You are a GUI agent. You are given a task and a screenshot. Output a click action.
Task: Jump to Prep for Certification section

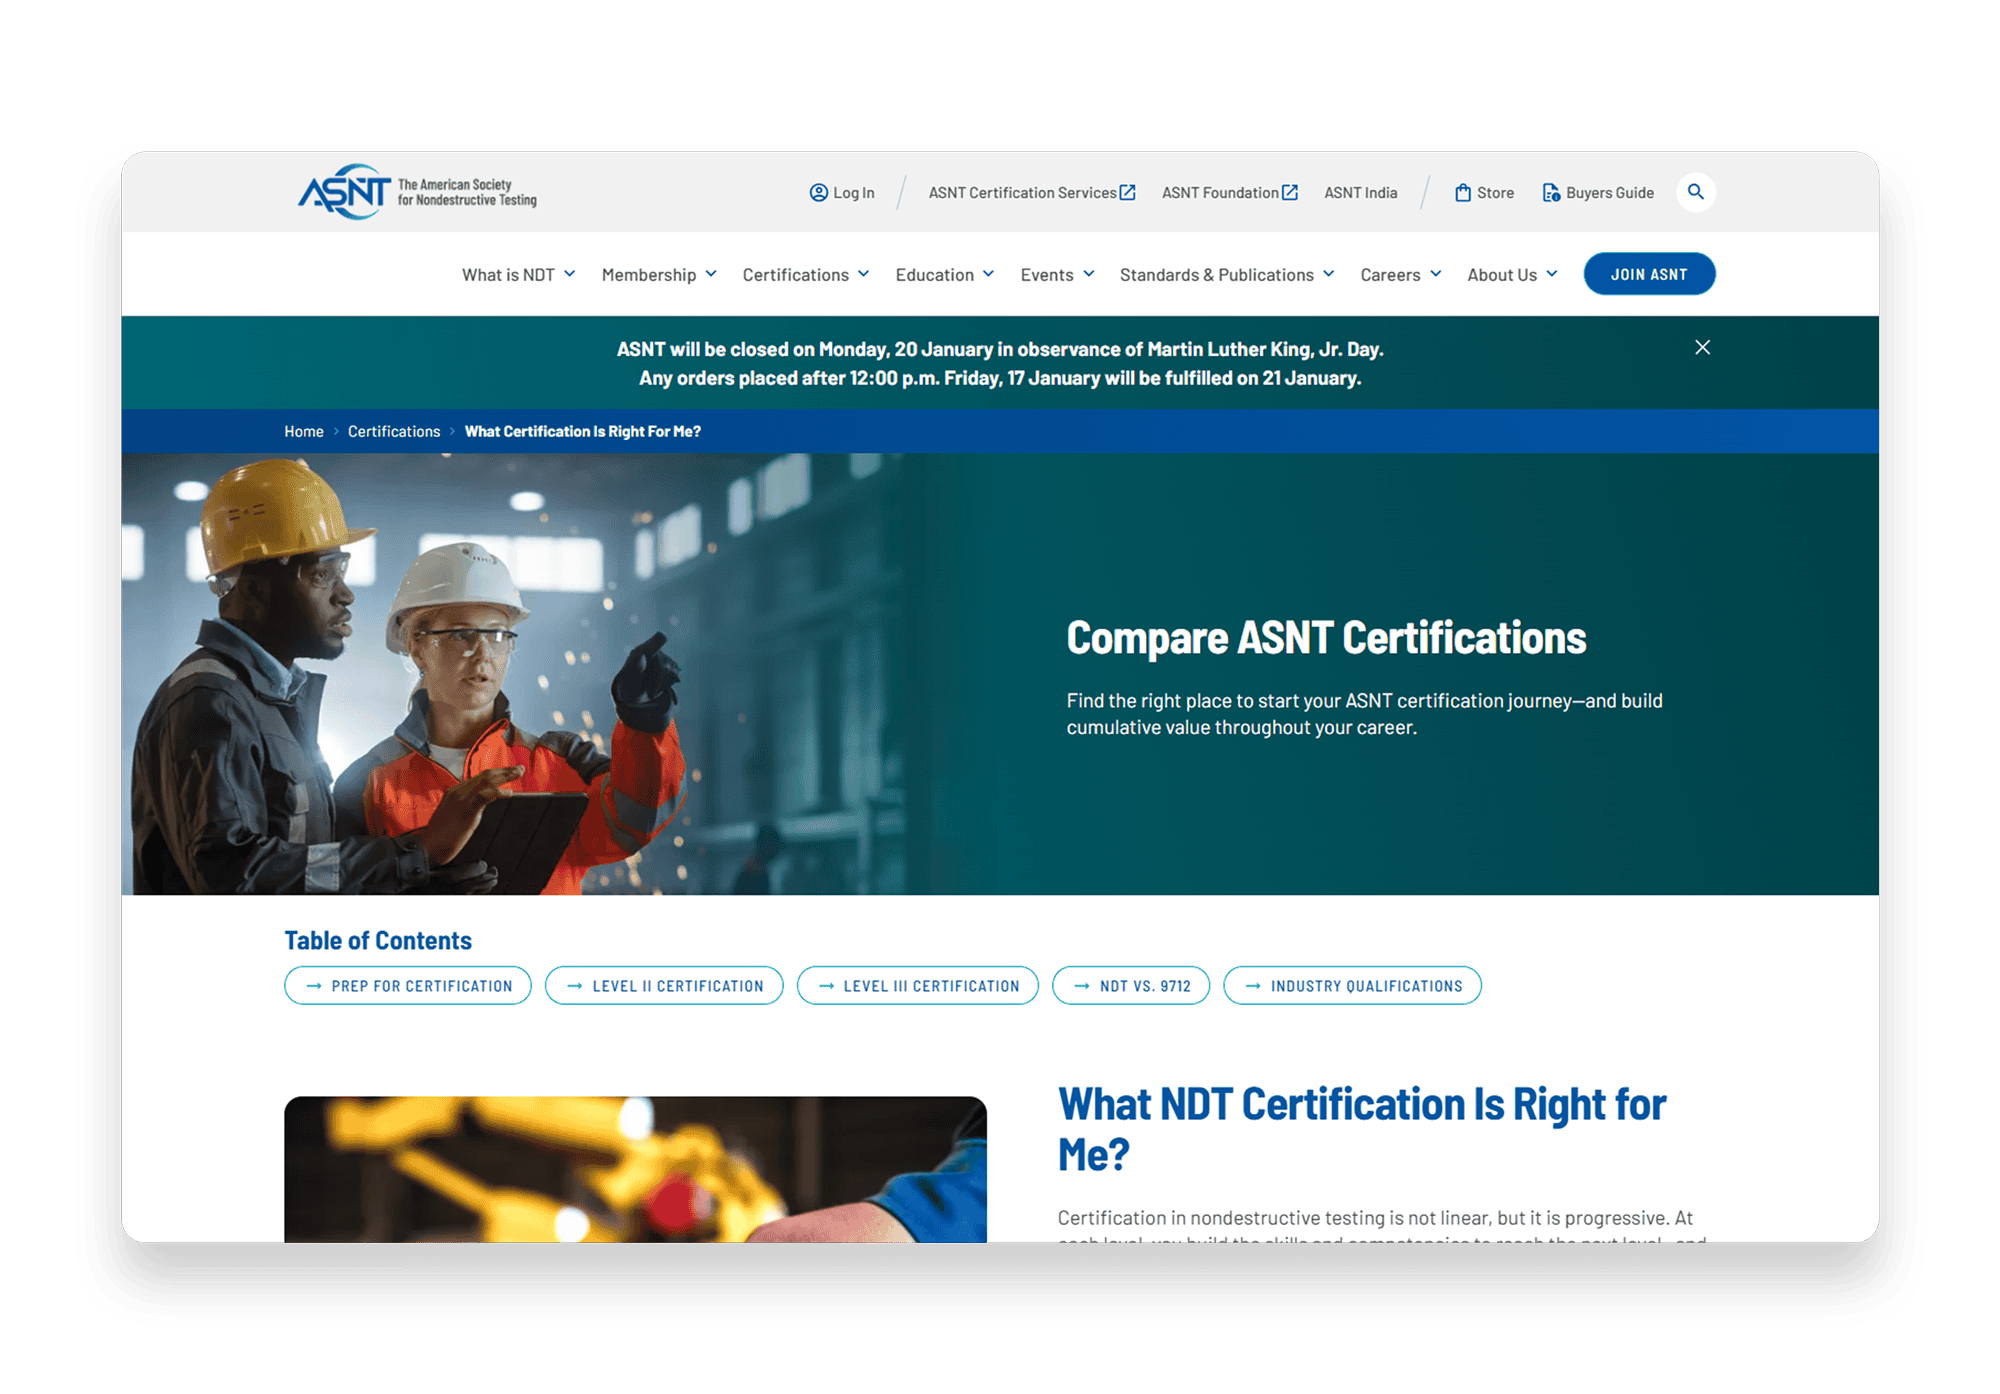408,985
